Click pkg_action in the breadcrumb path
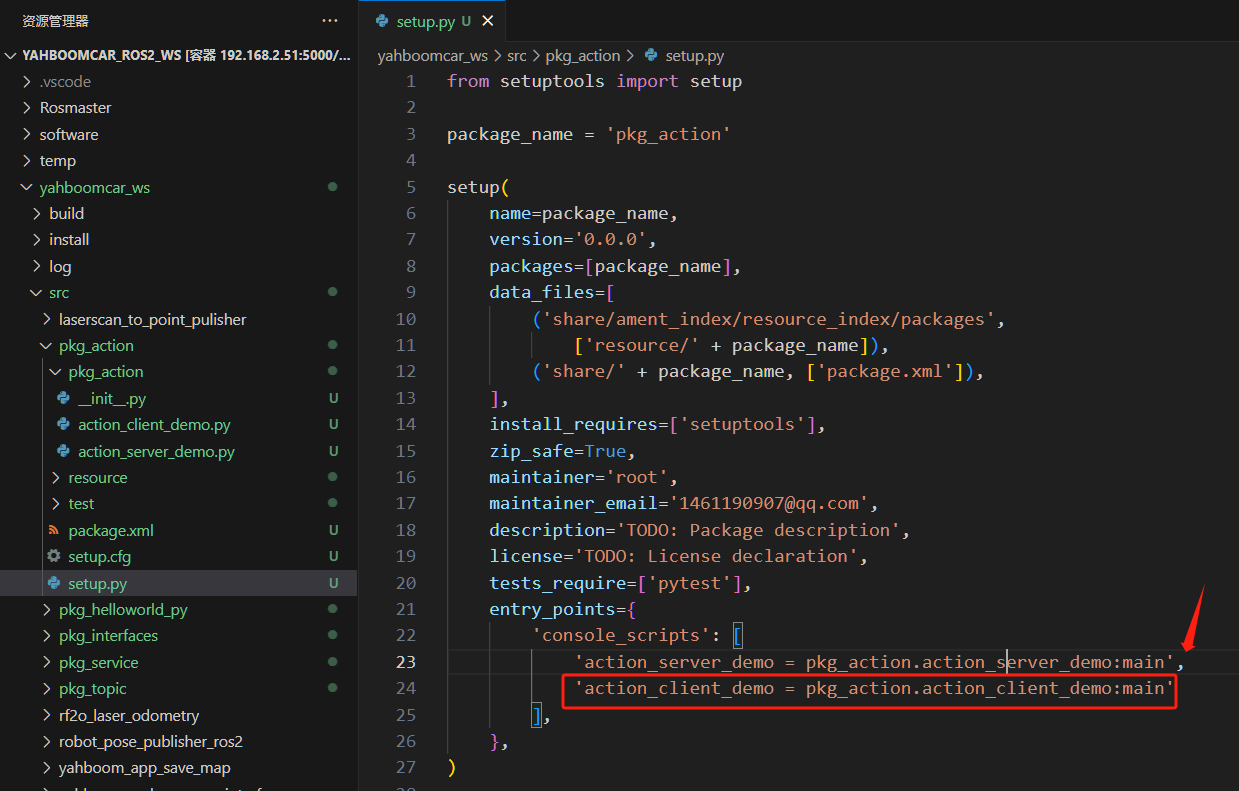The width and height of the screenshot is (1239, 791). 583,56
